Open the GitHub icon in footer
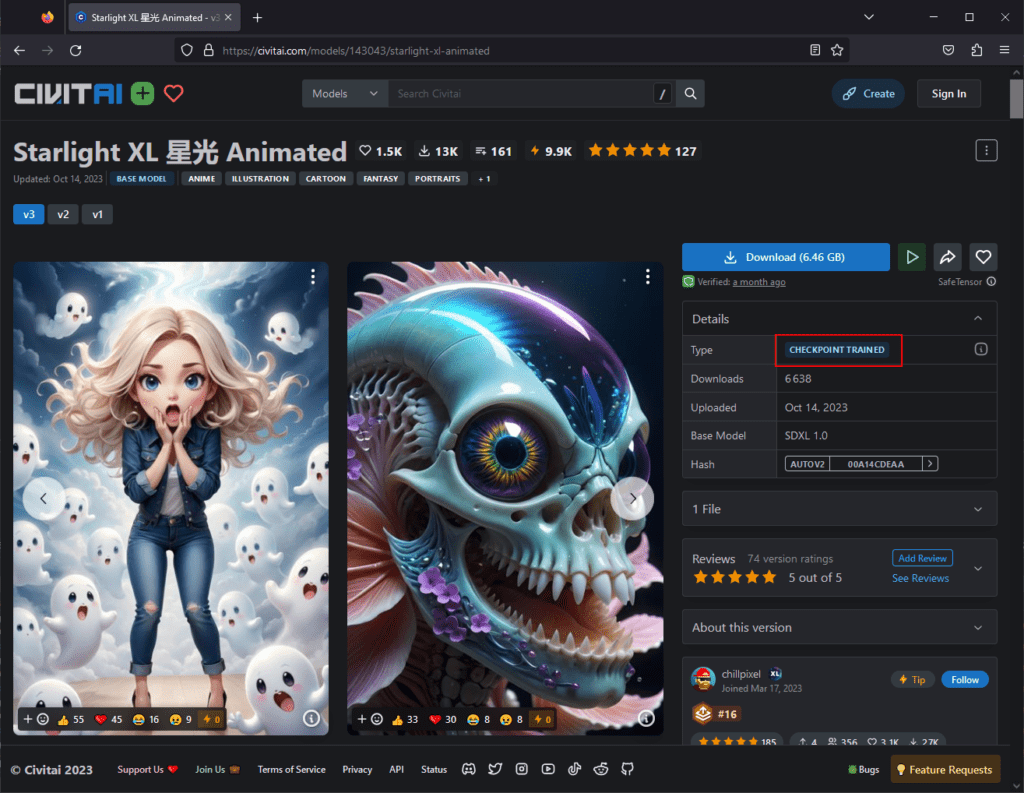Viewport: 1024px width, 793px height. (x=627, y=769)
